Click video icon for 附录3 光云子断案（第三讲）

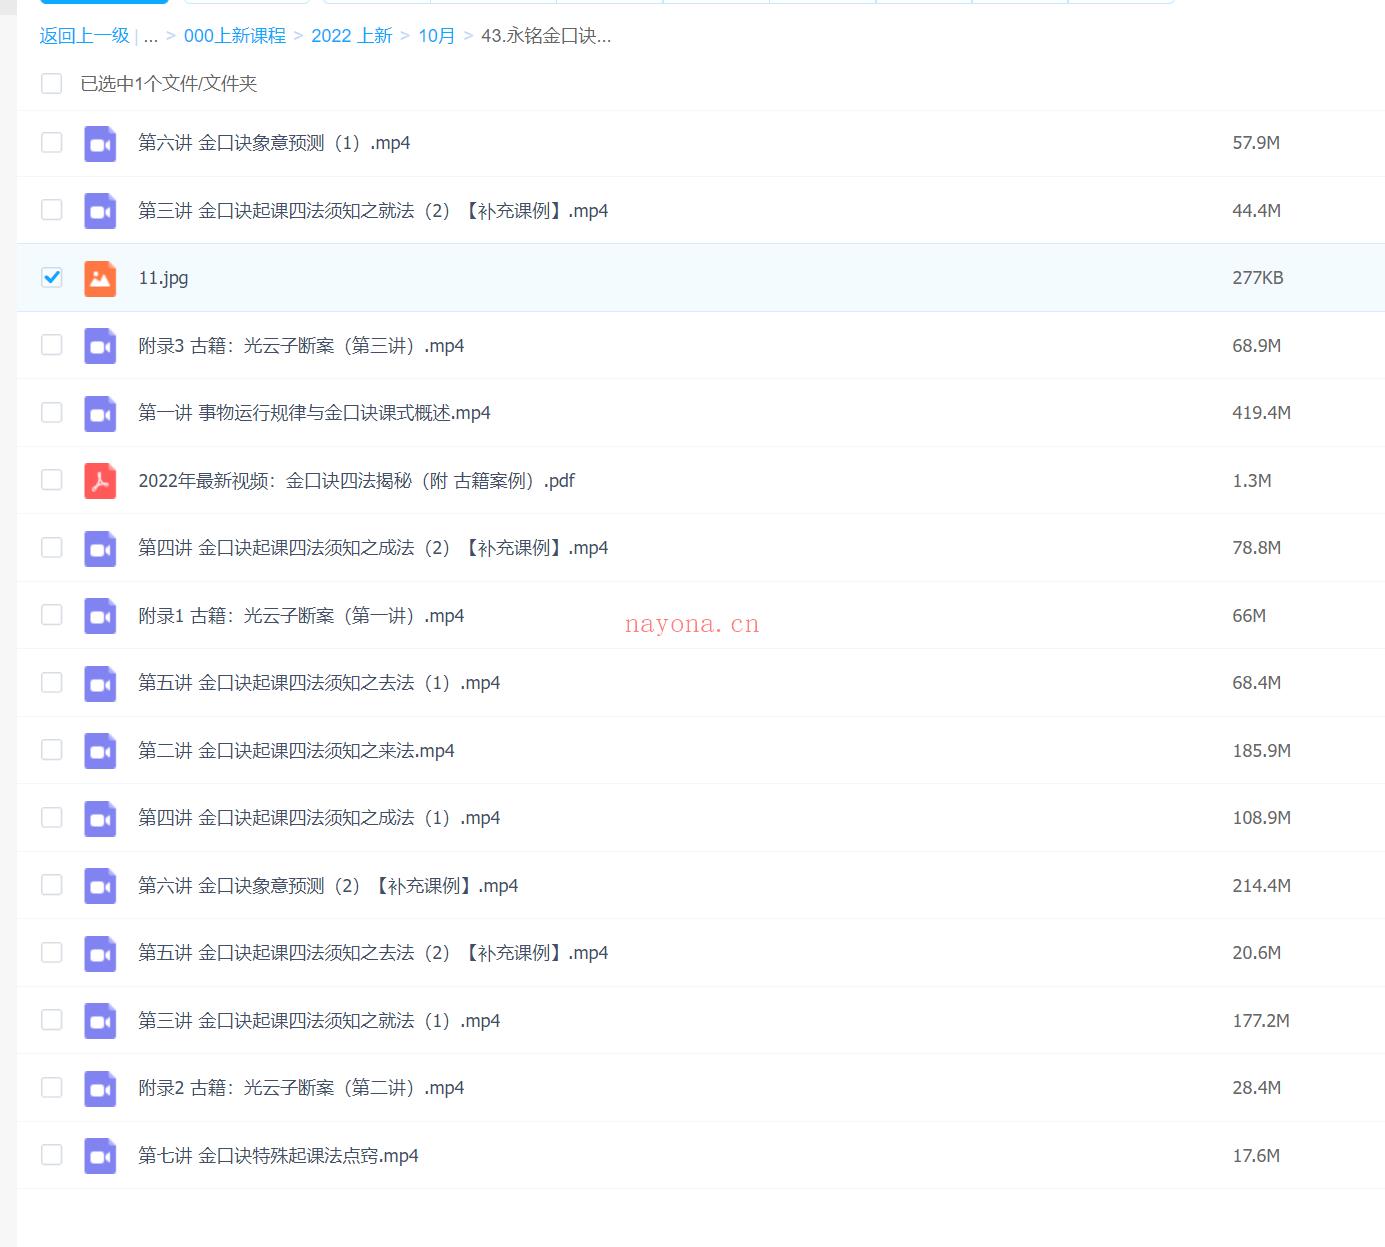point(100,346)
